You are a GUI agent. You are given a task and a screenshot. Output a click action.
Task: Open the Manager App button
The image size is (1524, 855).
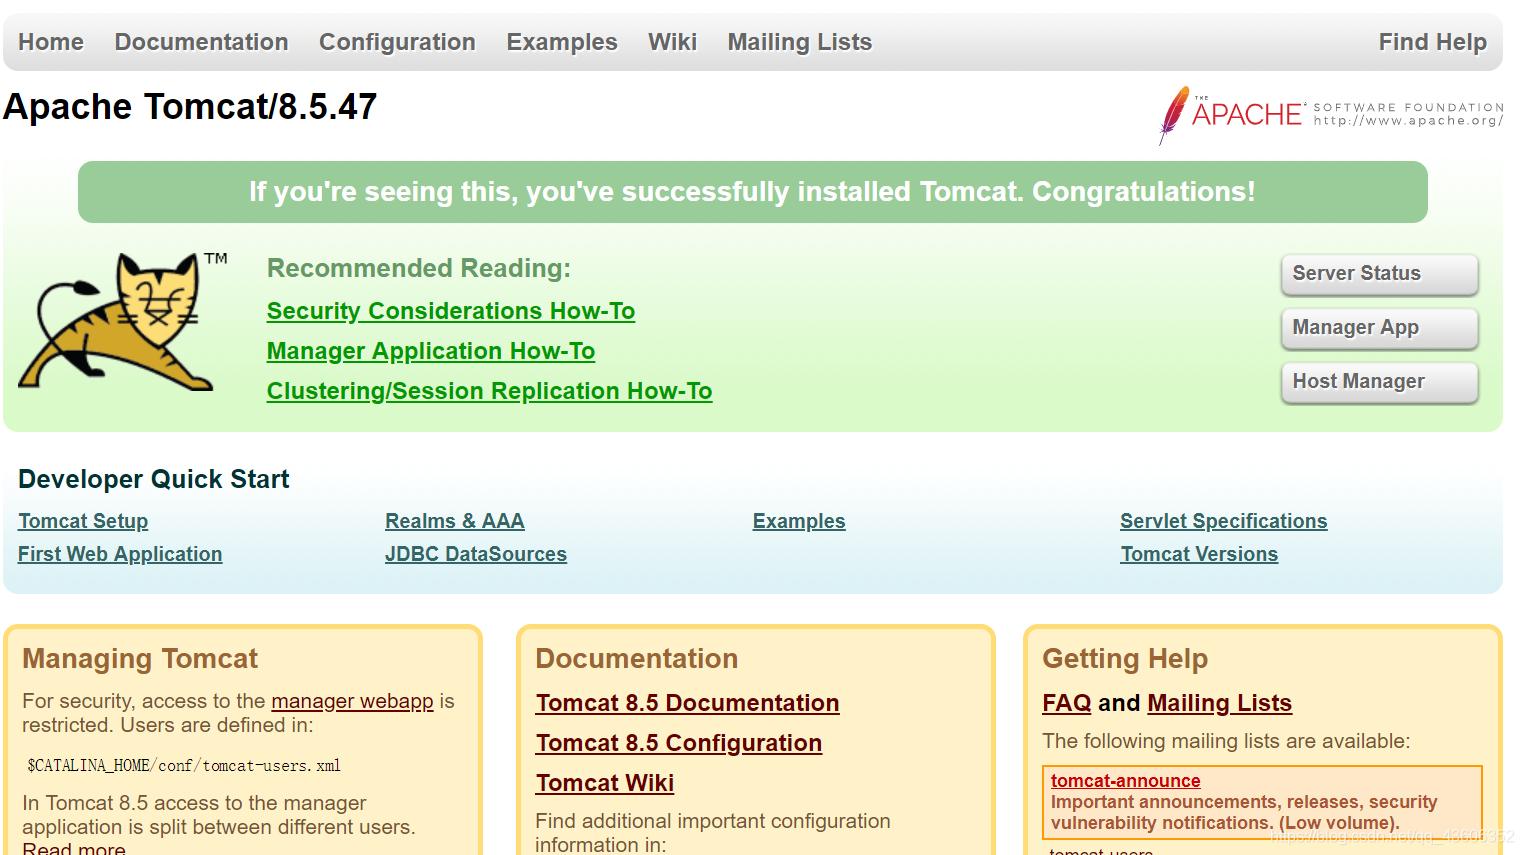click(x=1379, y=328)
